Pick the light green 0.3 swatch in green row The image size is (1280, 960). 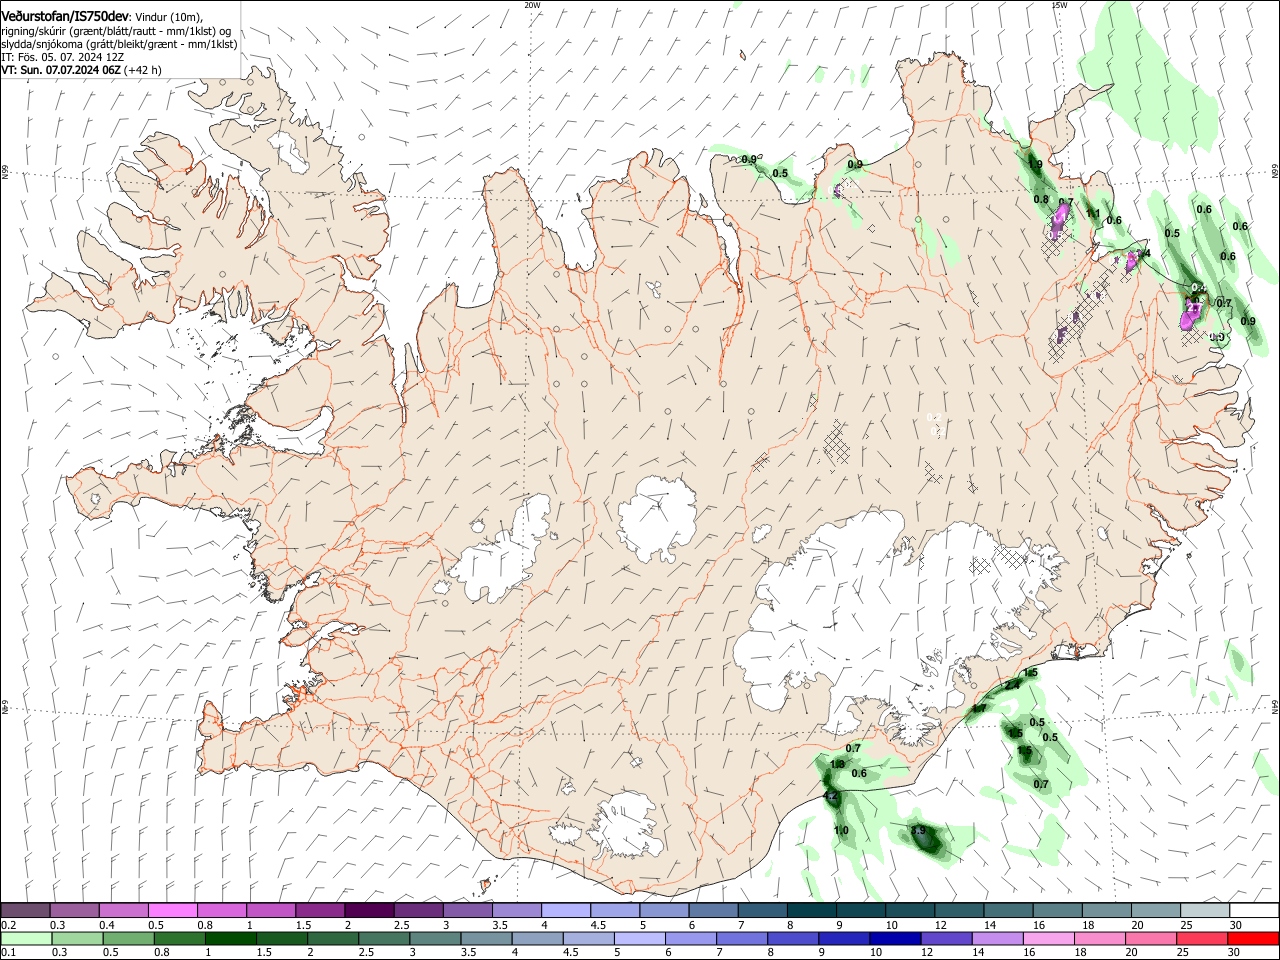[x=77, y=938]
